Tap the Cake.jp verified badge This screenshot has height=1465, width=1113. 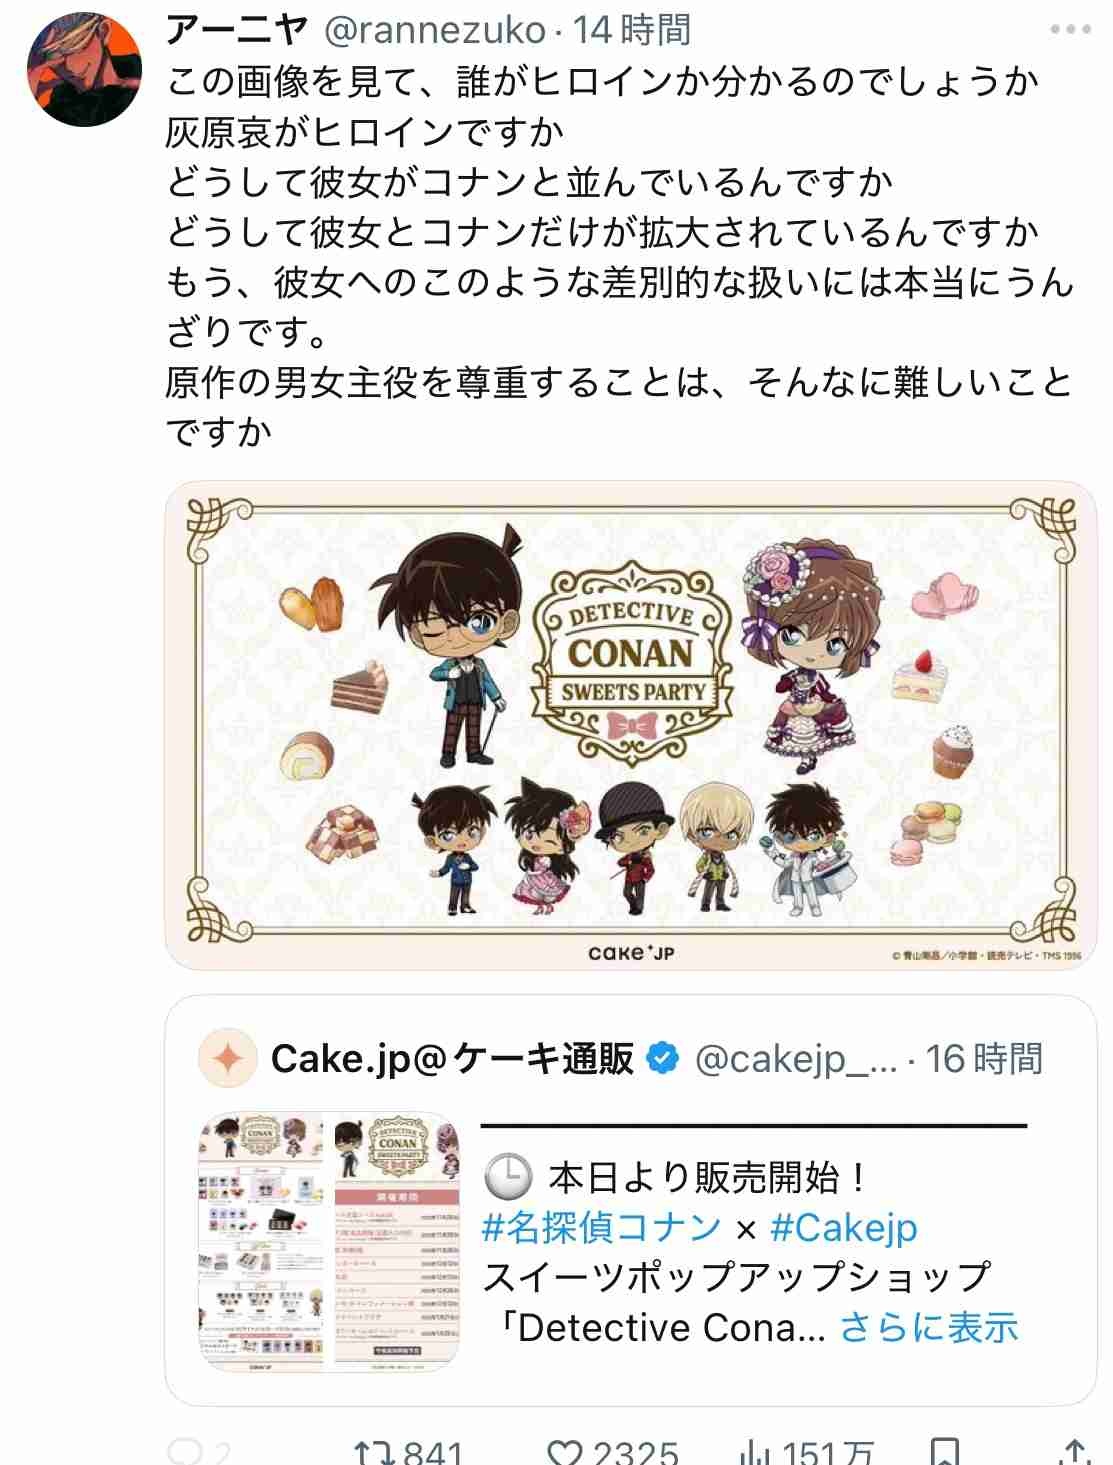click(663, 1058)
